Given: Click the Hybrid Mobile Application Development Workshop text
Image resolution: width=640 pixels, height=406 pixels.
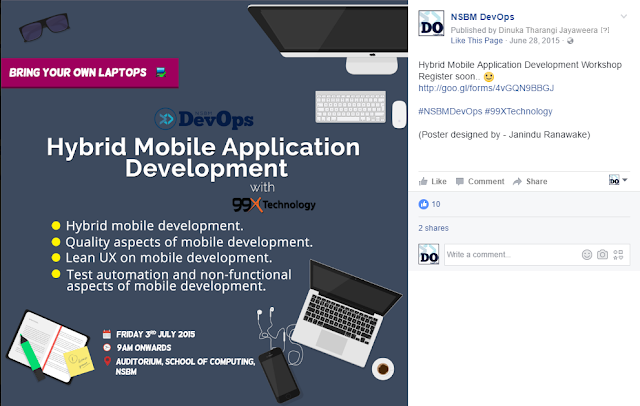Looking at the screenshot, I should pos(520,65).
